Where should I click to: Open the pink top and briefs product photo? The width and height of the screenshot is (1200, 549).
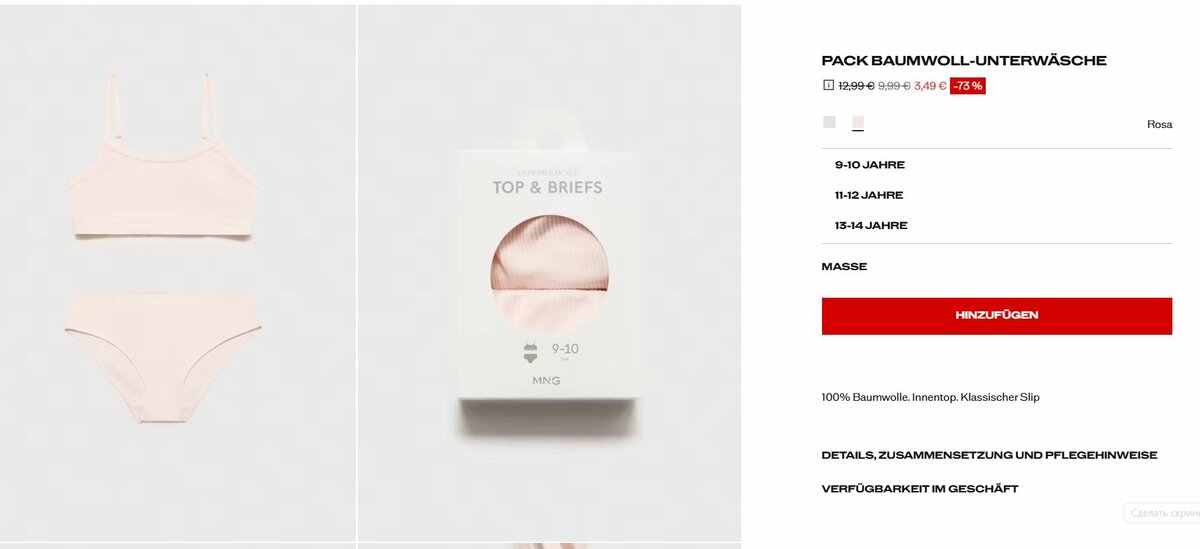[x=177, y=273]
